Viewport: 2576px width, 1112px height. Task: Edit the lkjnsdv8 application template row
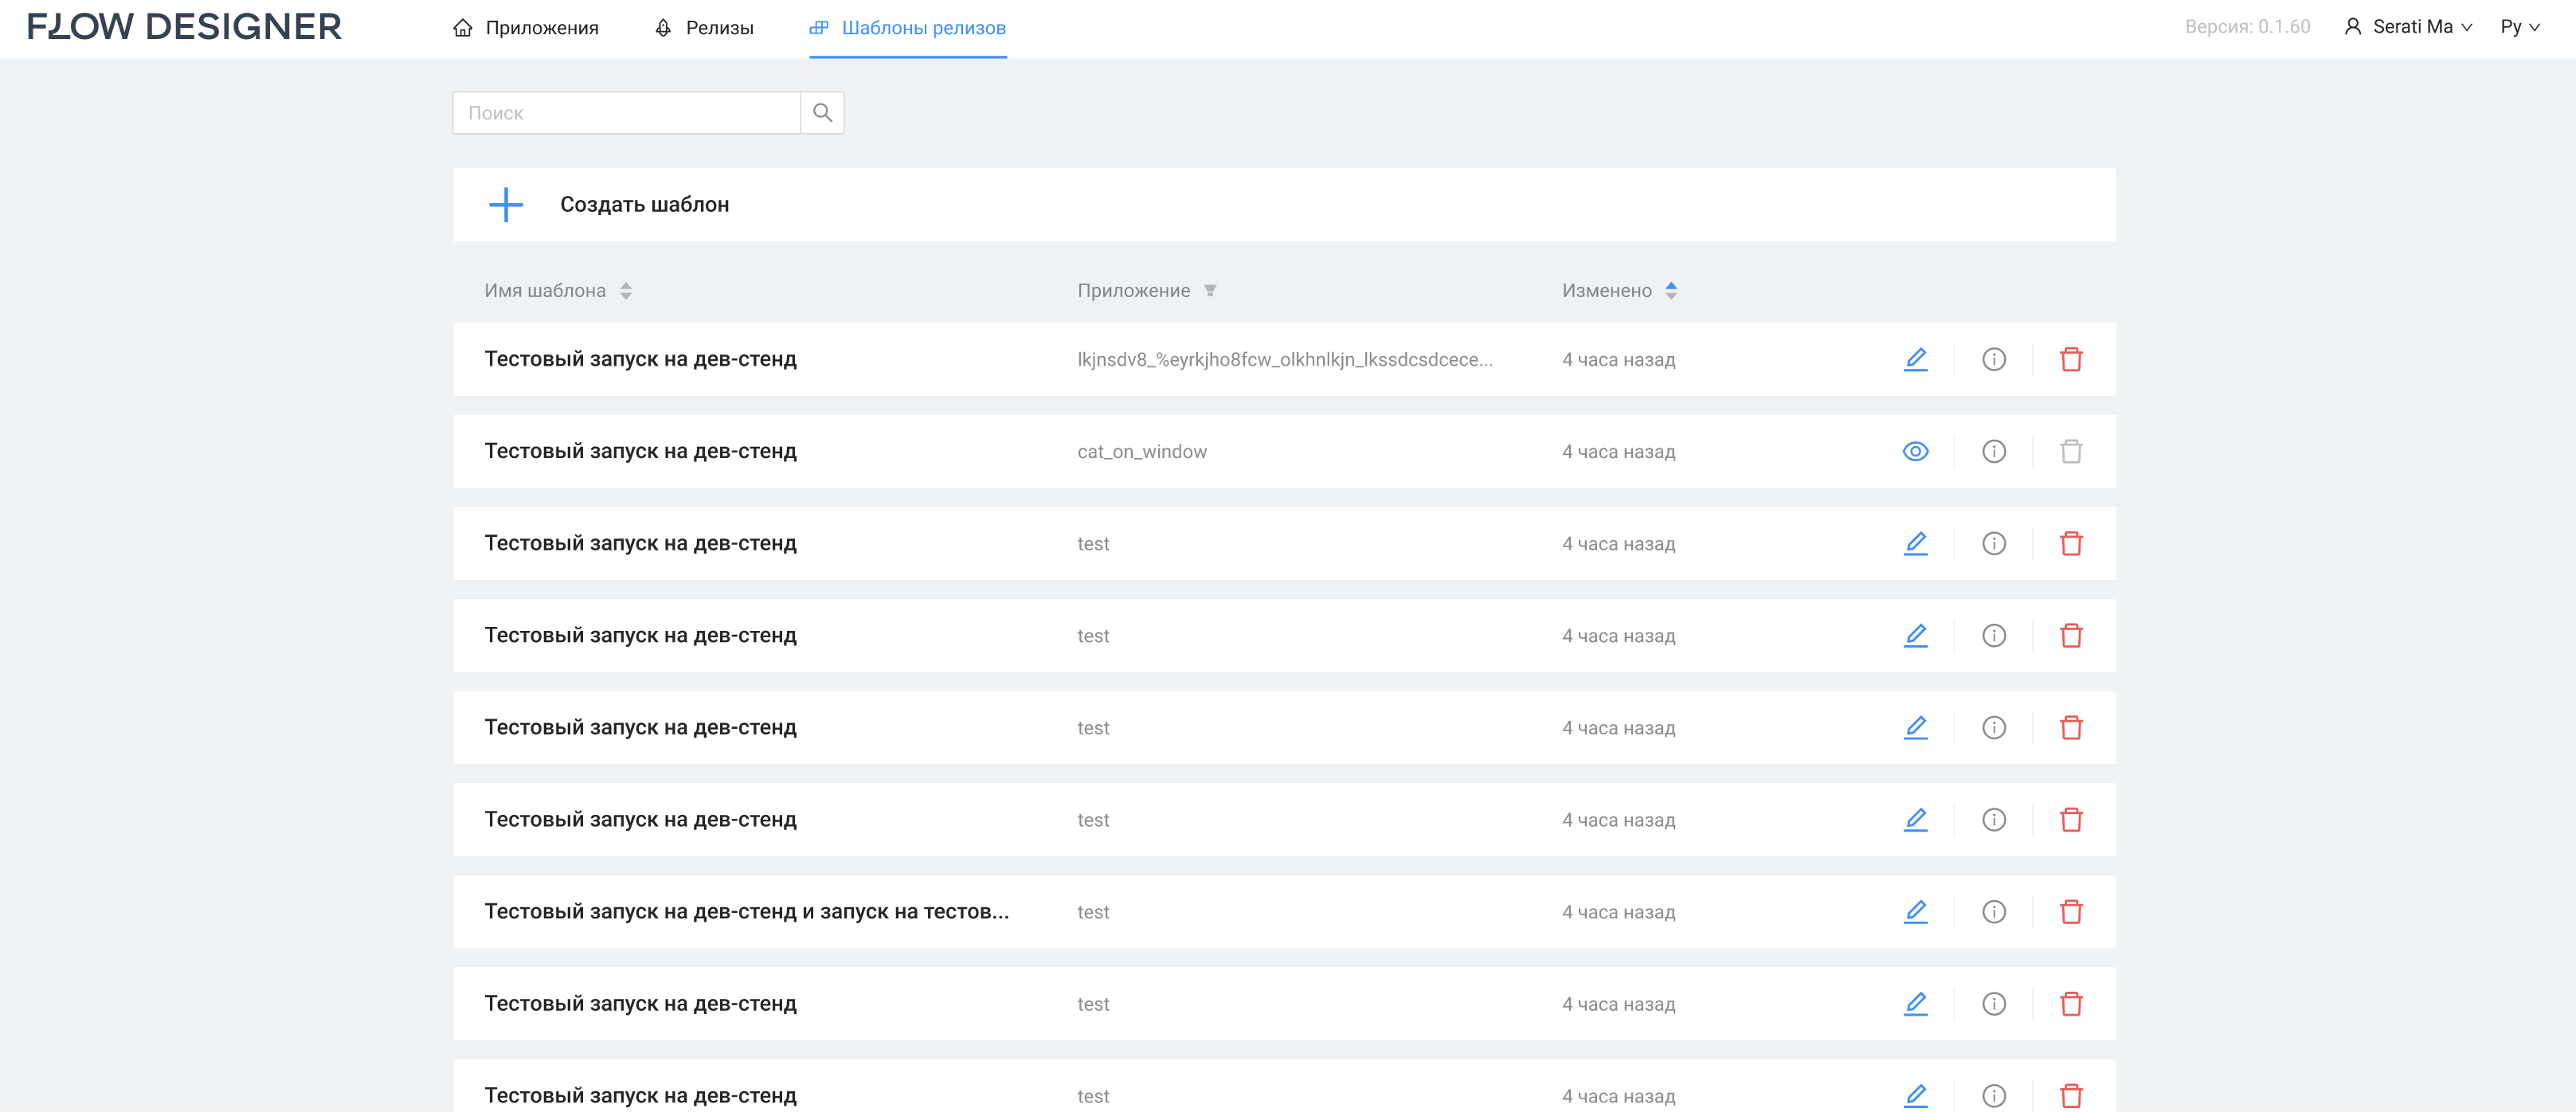tap(1915, 359)
